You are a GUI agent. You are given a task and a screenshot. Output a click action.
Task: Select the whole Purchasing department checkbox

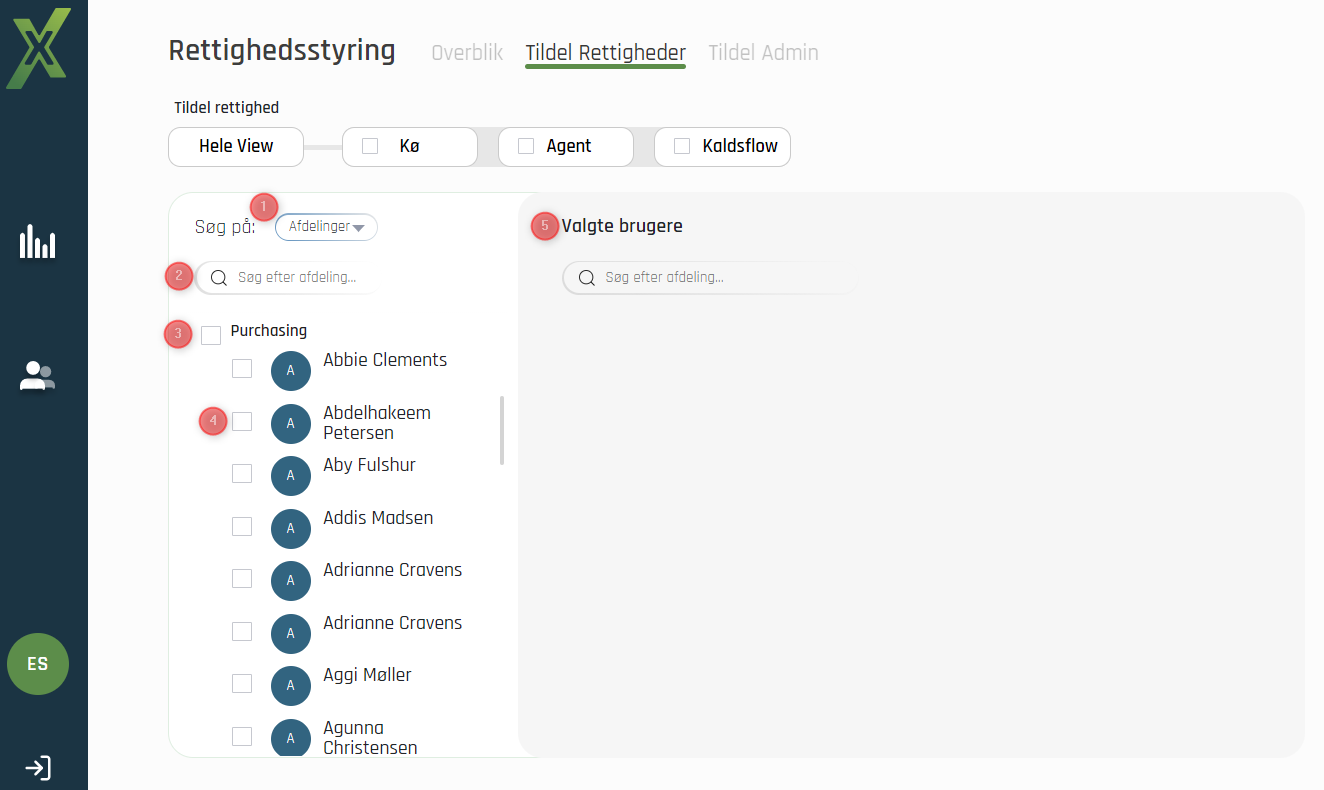click(x=211, y=335)
